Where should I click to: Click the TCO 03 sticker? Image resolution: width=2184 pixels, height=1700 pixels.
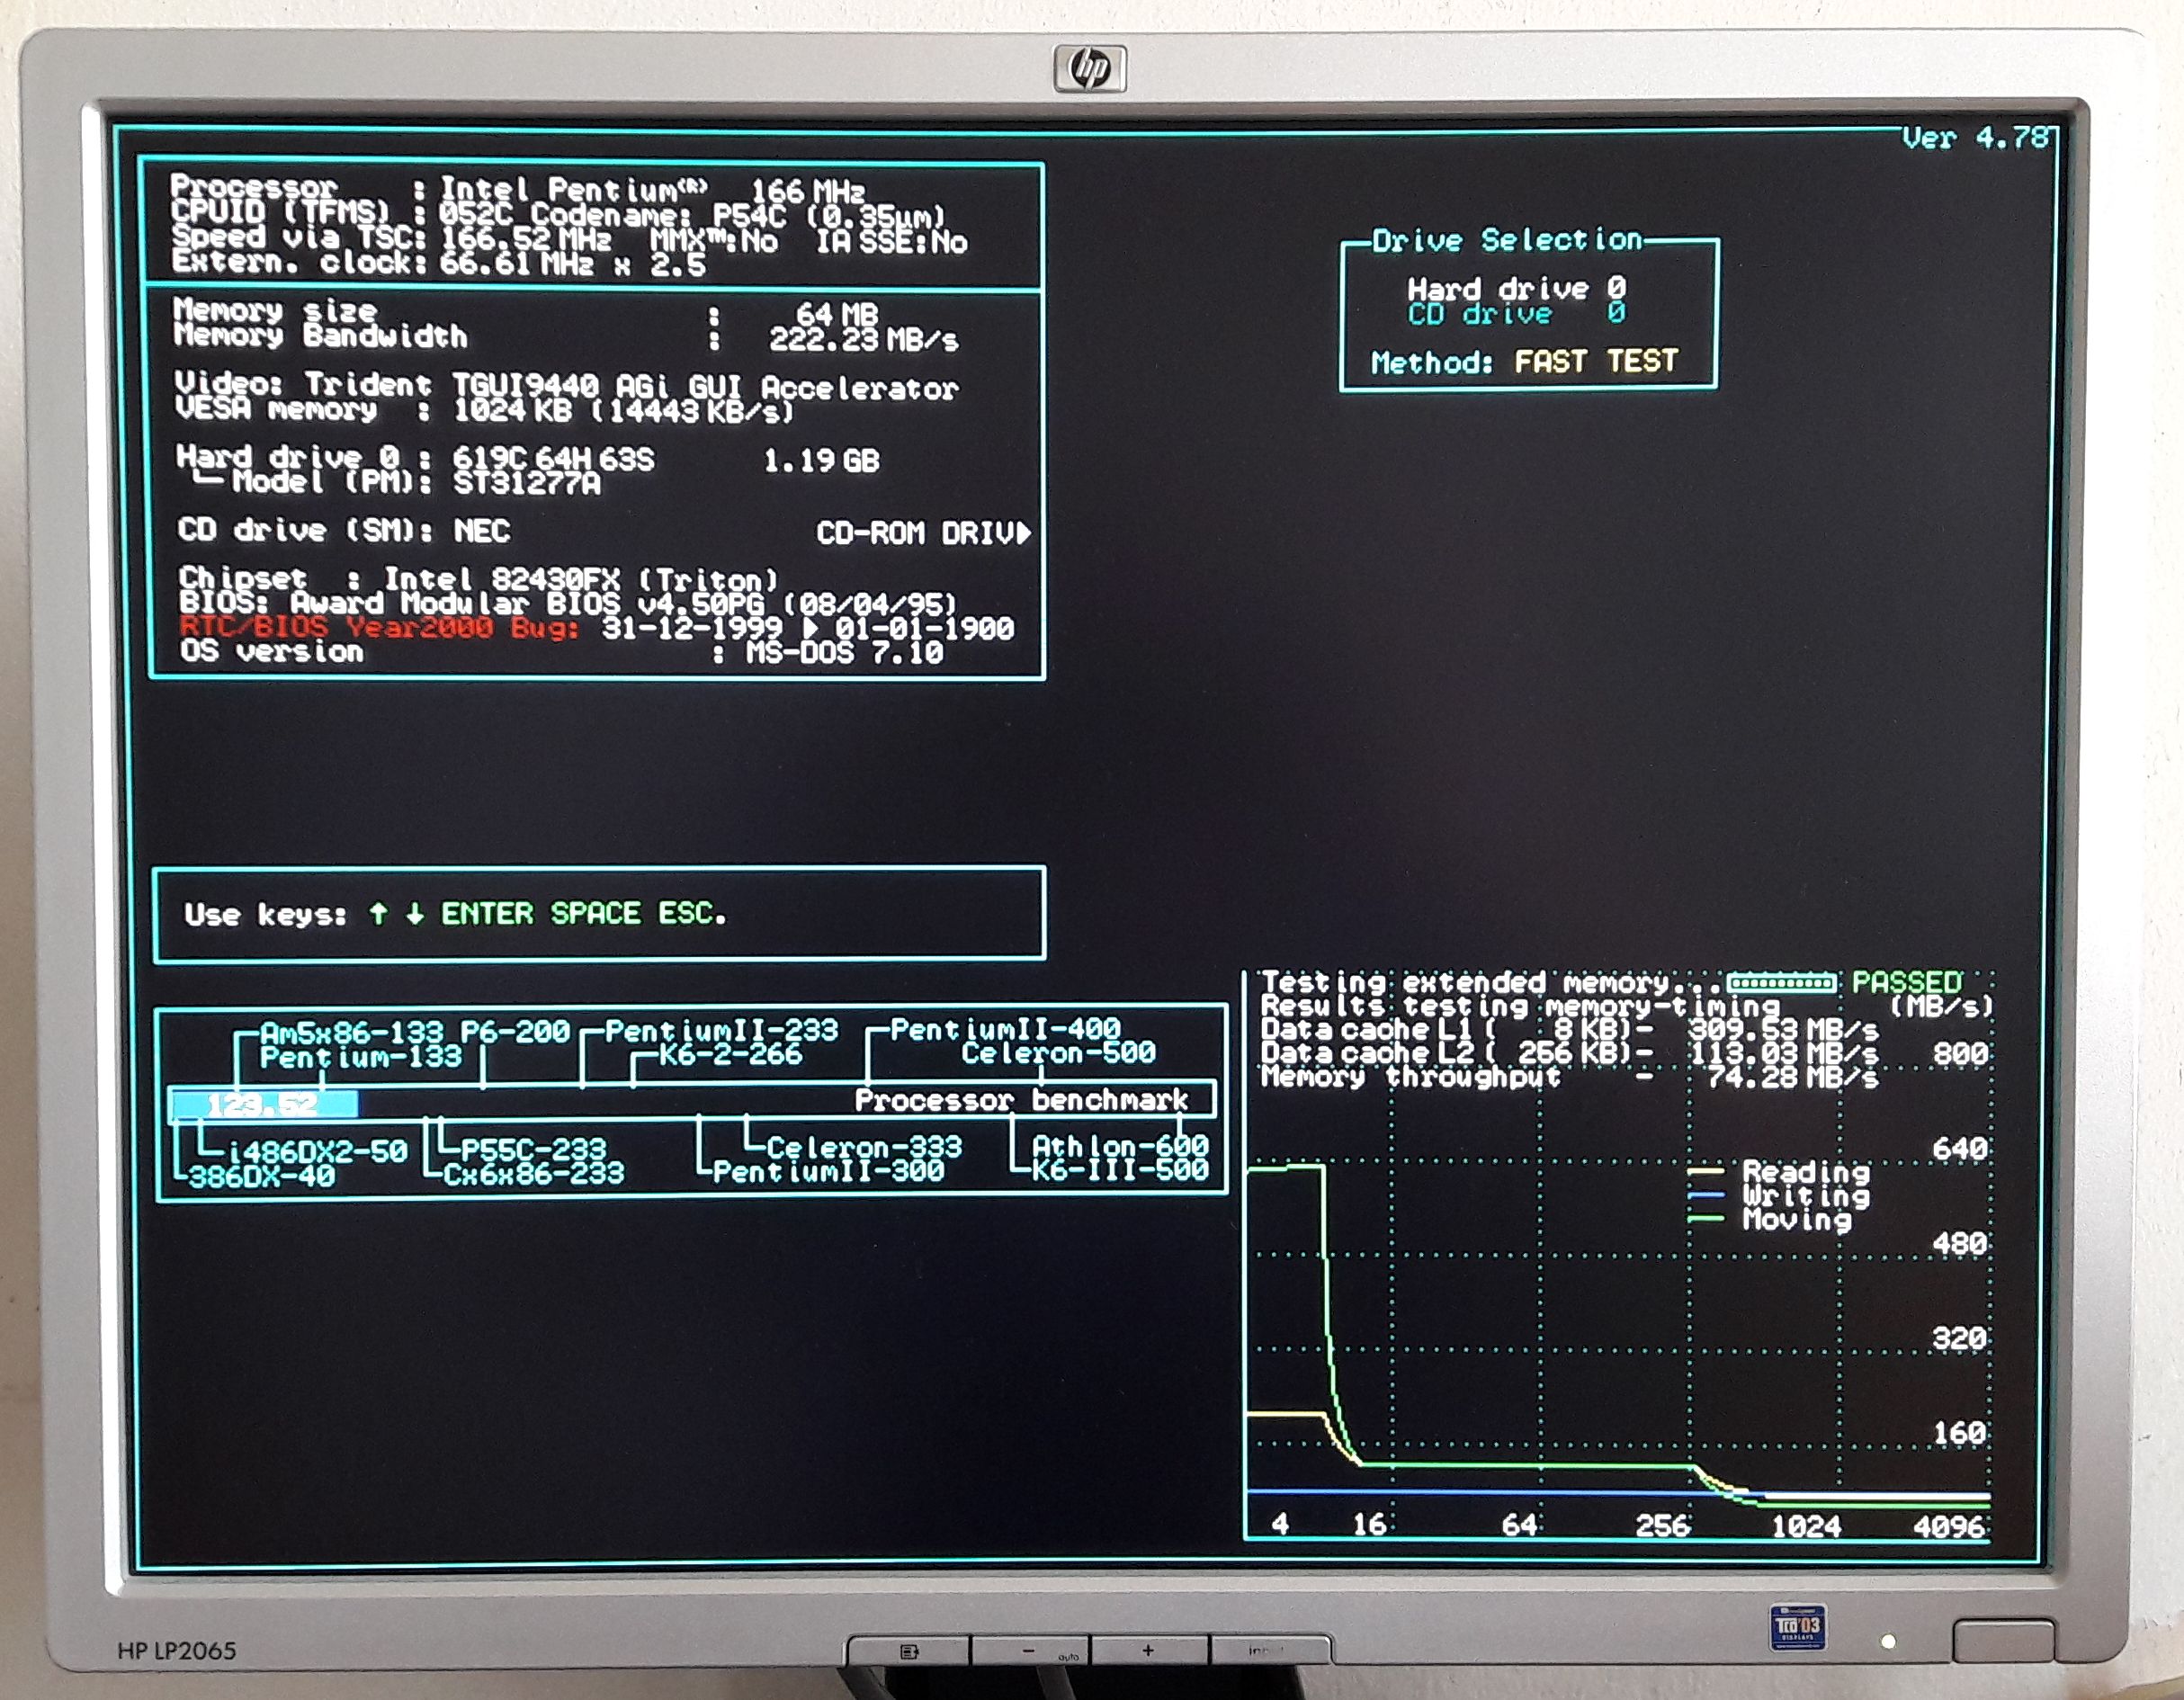click(1798, 1627)
